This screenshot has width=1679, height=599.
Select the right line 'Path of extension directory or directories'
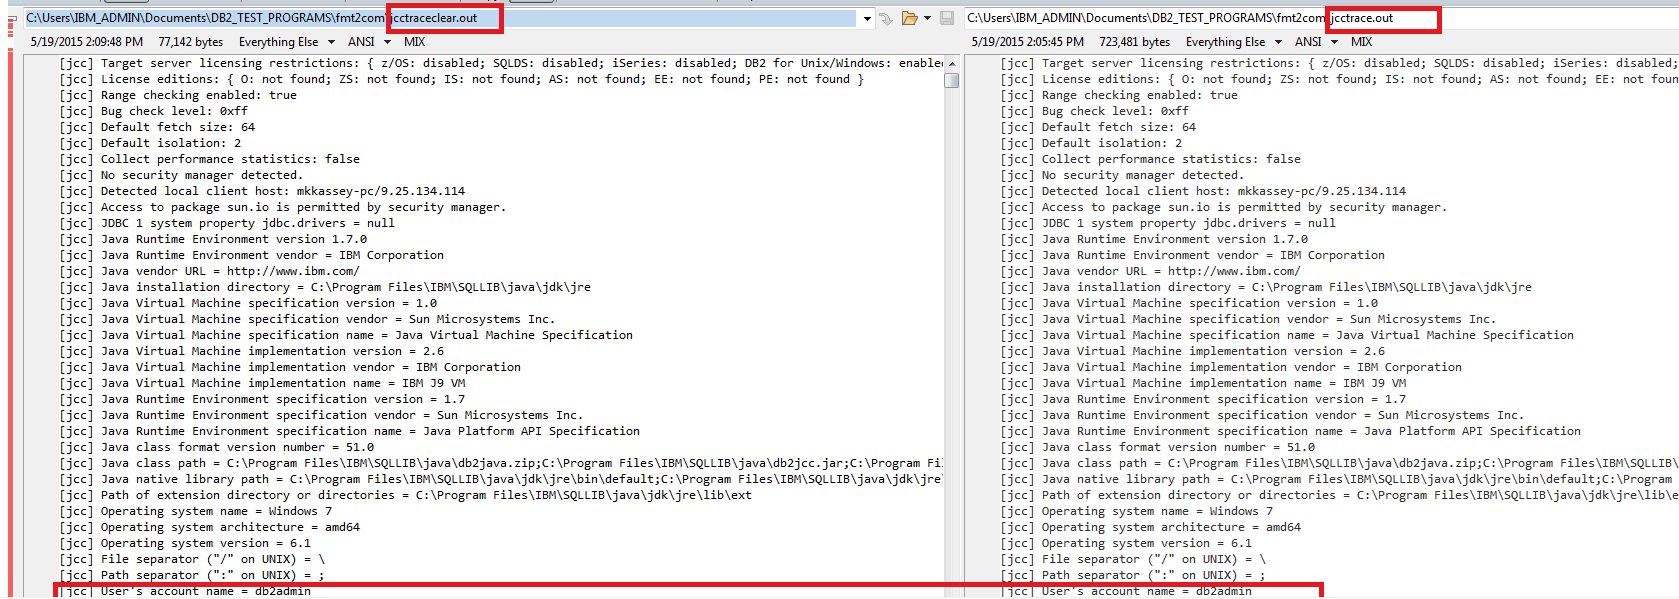(1339, 495)
